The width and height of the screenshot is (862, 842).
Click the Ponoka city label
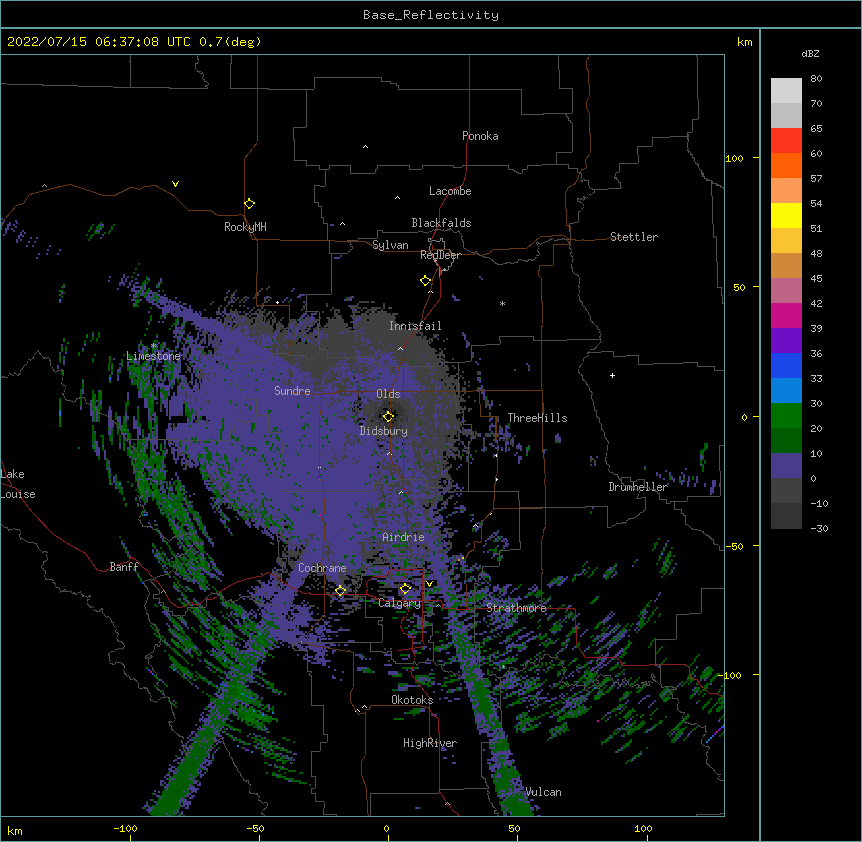(x=480, y=136)
